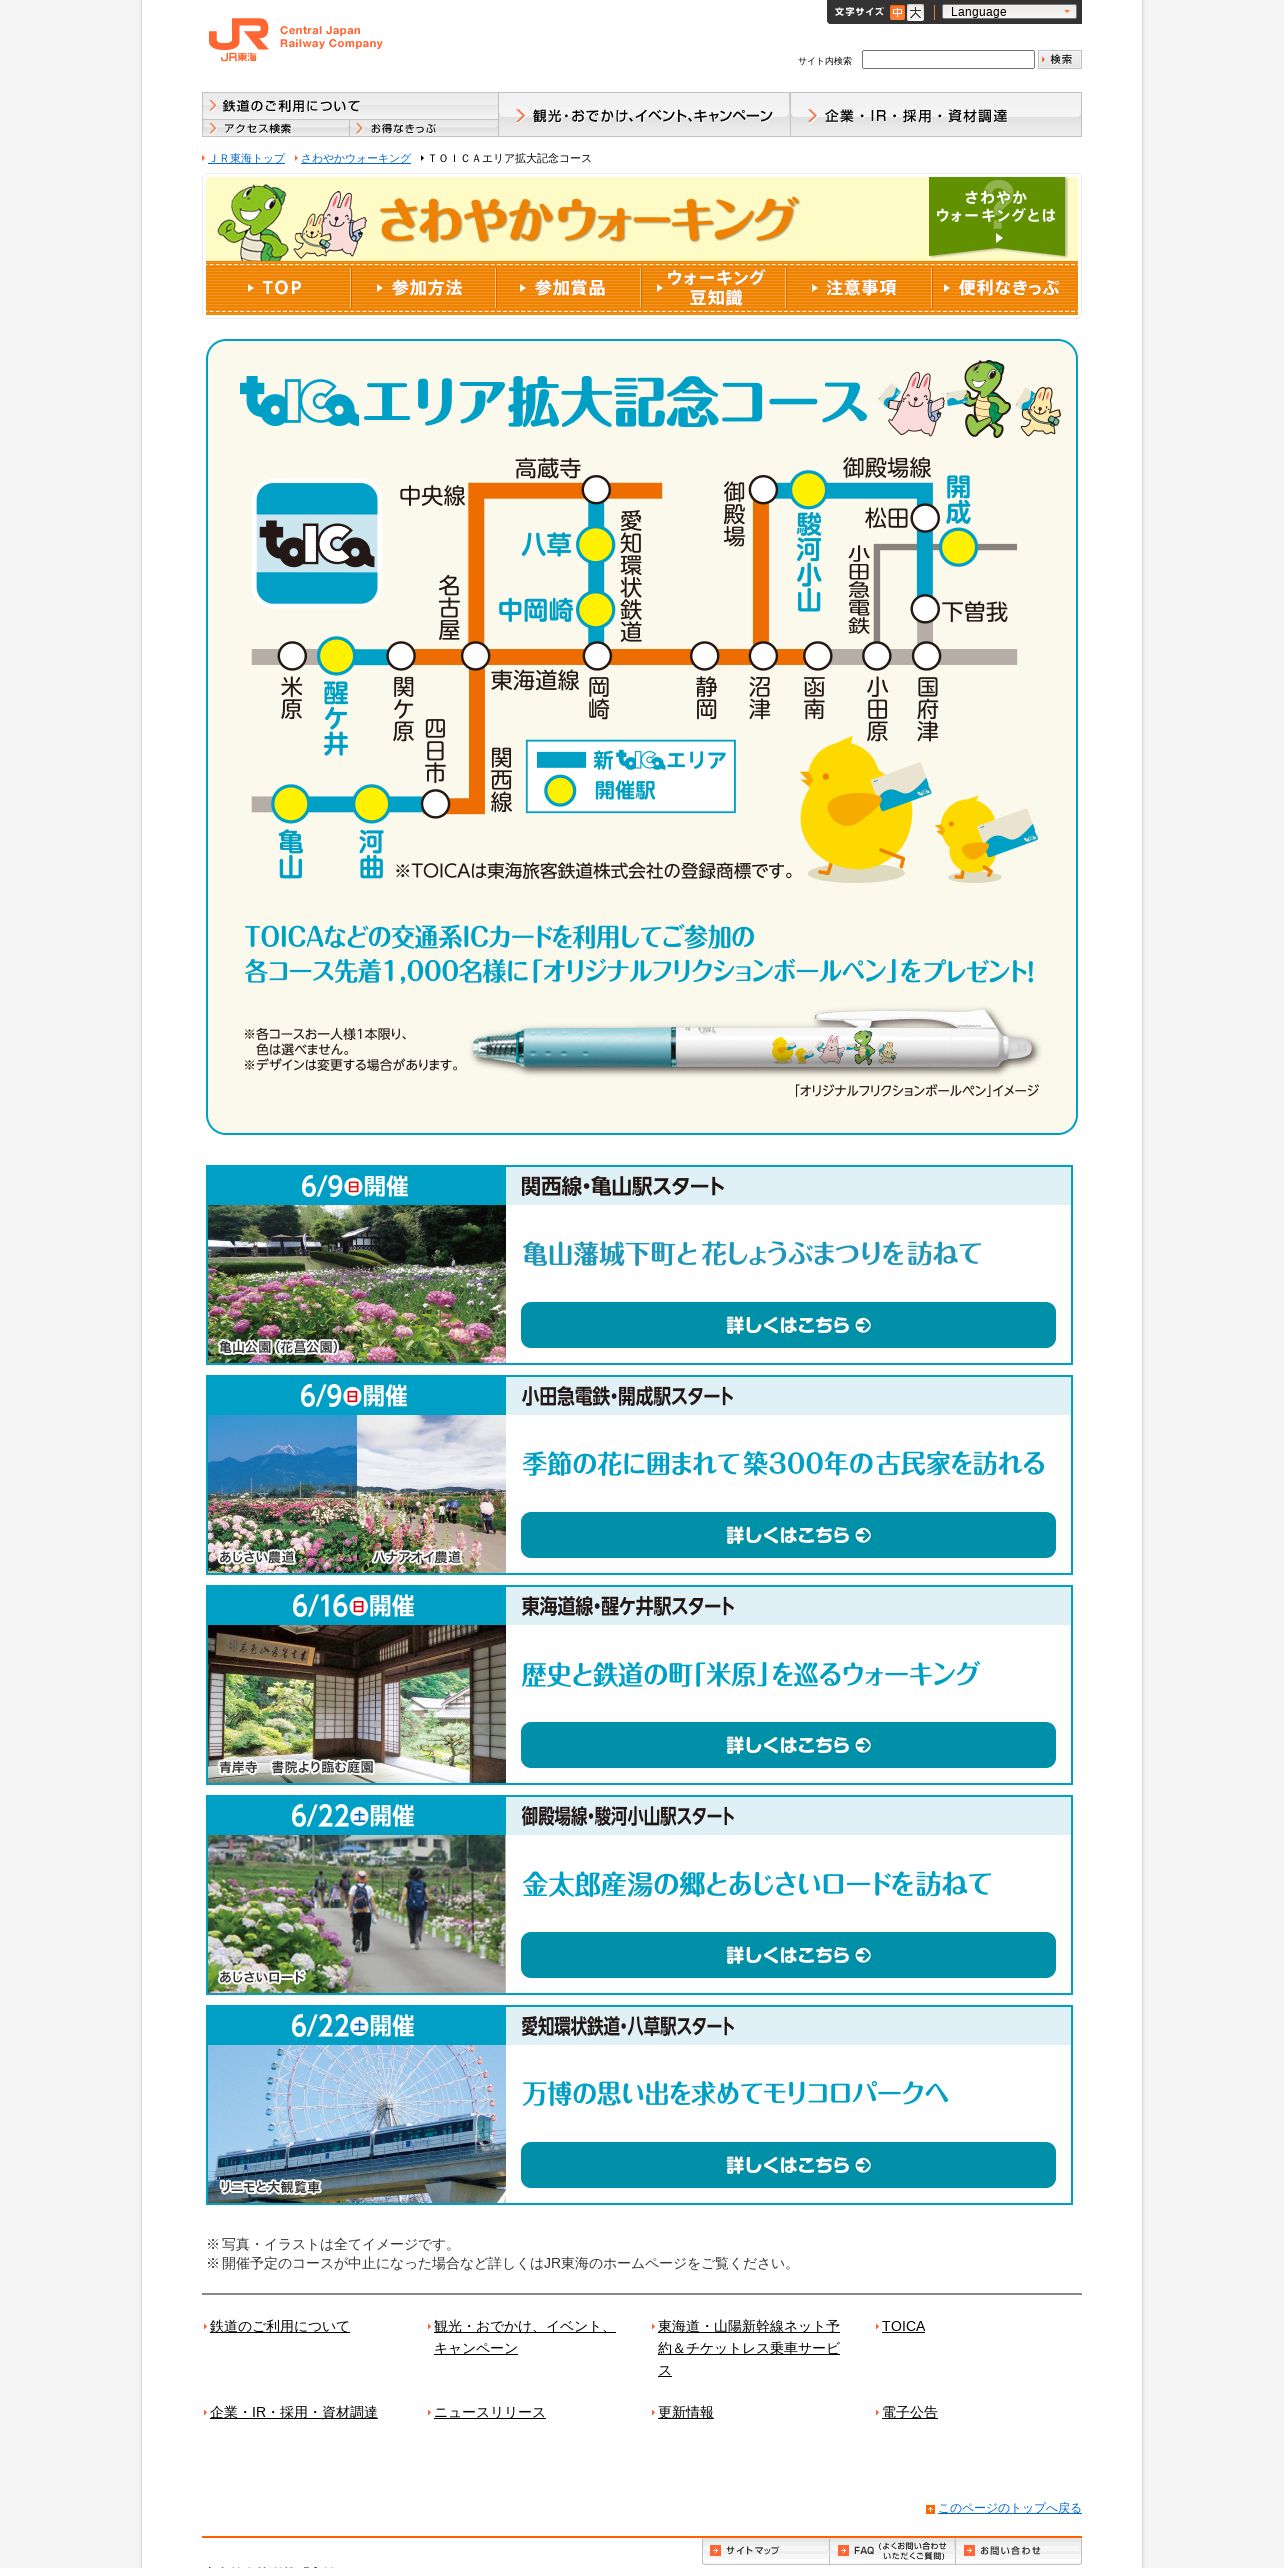Click the JR Central Japan Railway logo
1284x2568 pixels.
[x=295, y=40]
